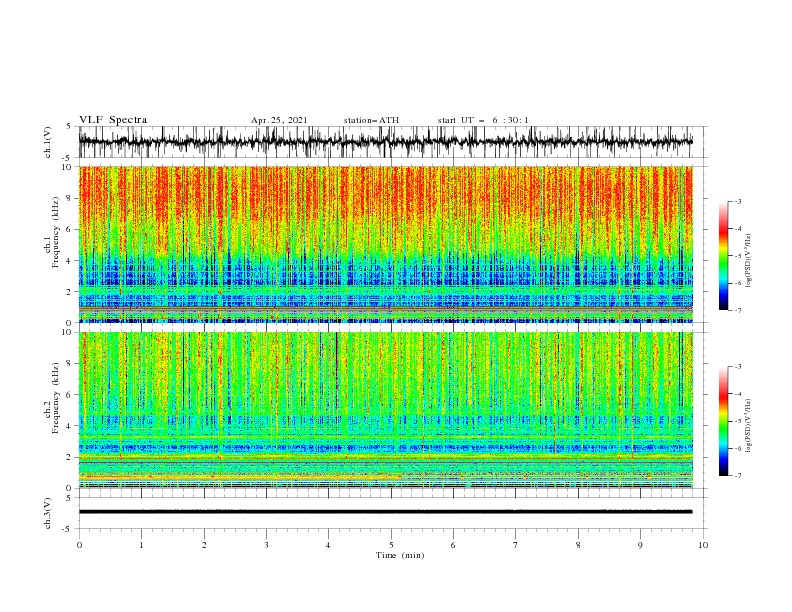Image resolution: width=792 pixels, height=612 pixels.
Task: Click time axis tick label '8'
Action: [578, 545]
